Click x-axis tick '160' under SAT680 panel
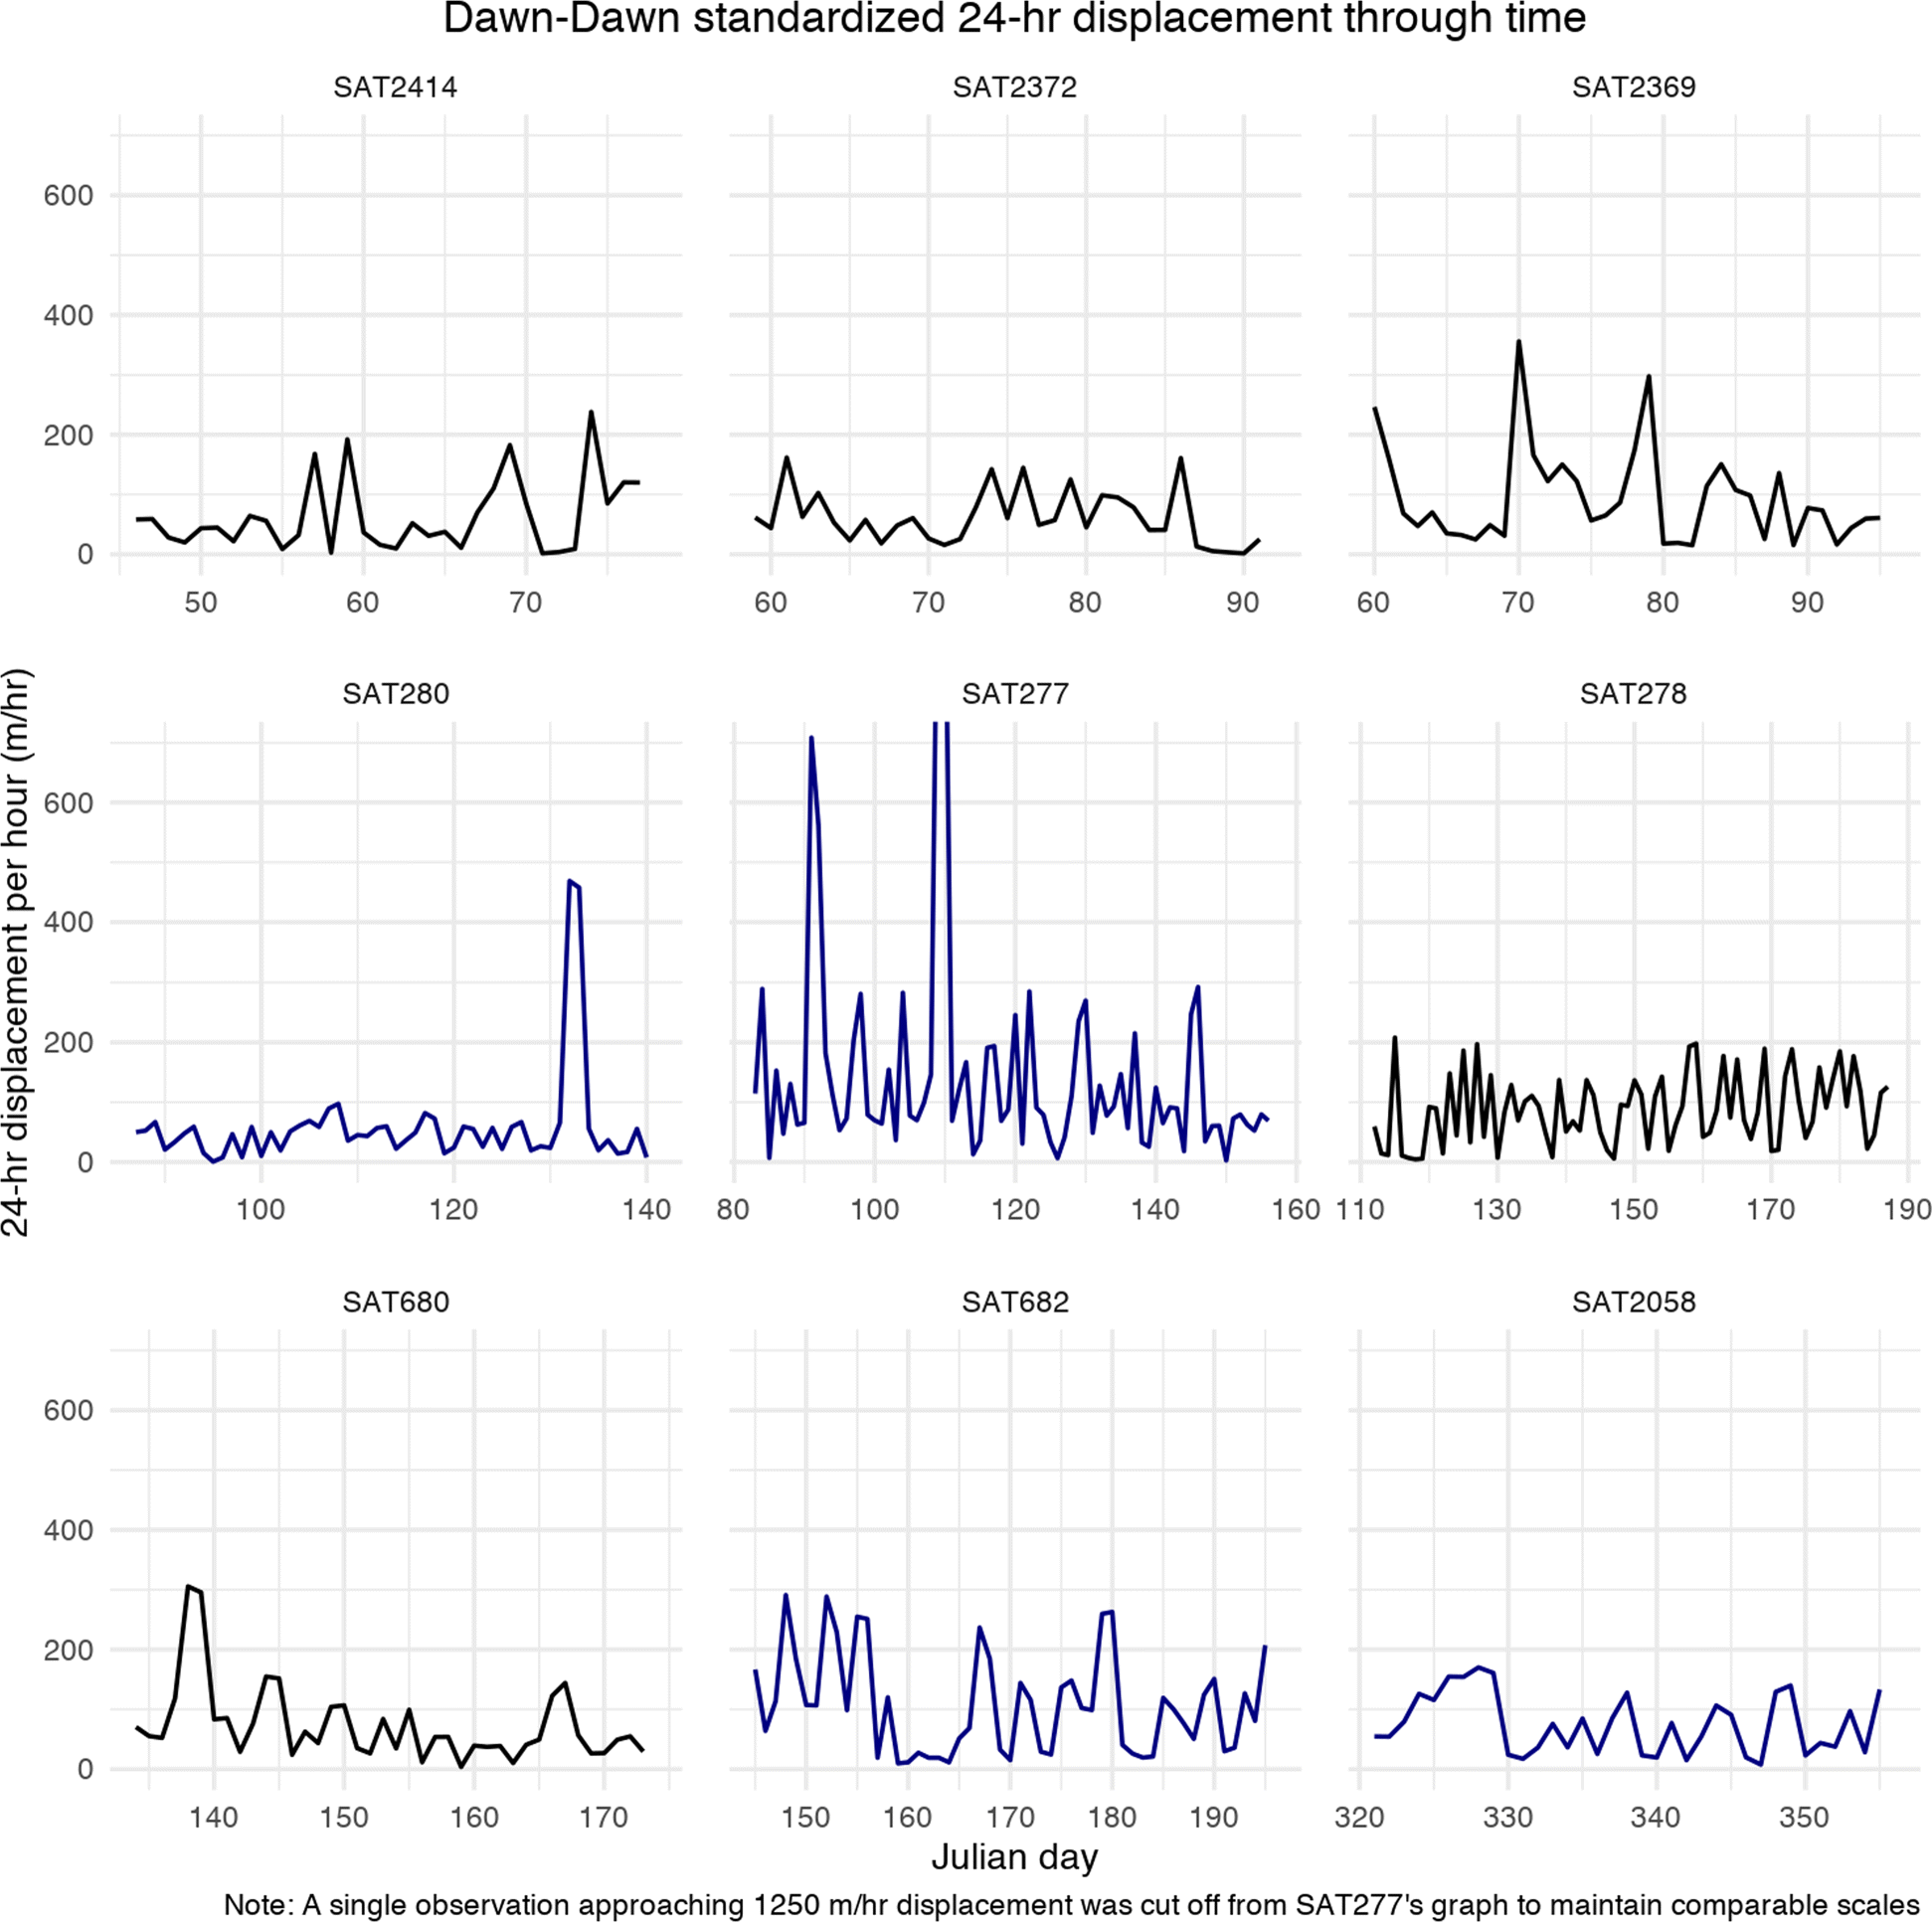1932x1922 pixels. click(474, 1818)
